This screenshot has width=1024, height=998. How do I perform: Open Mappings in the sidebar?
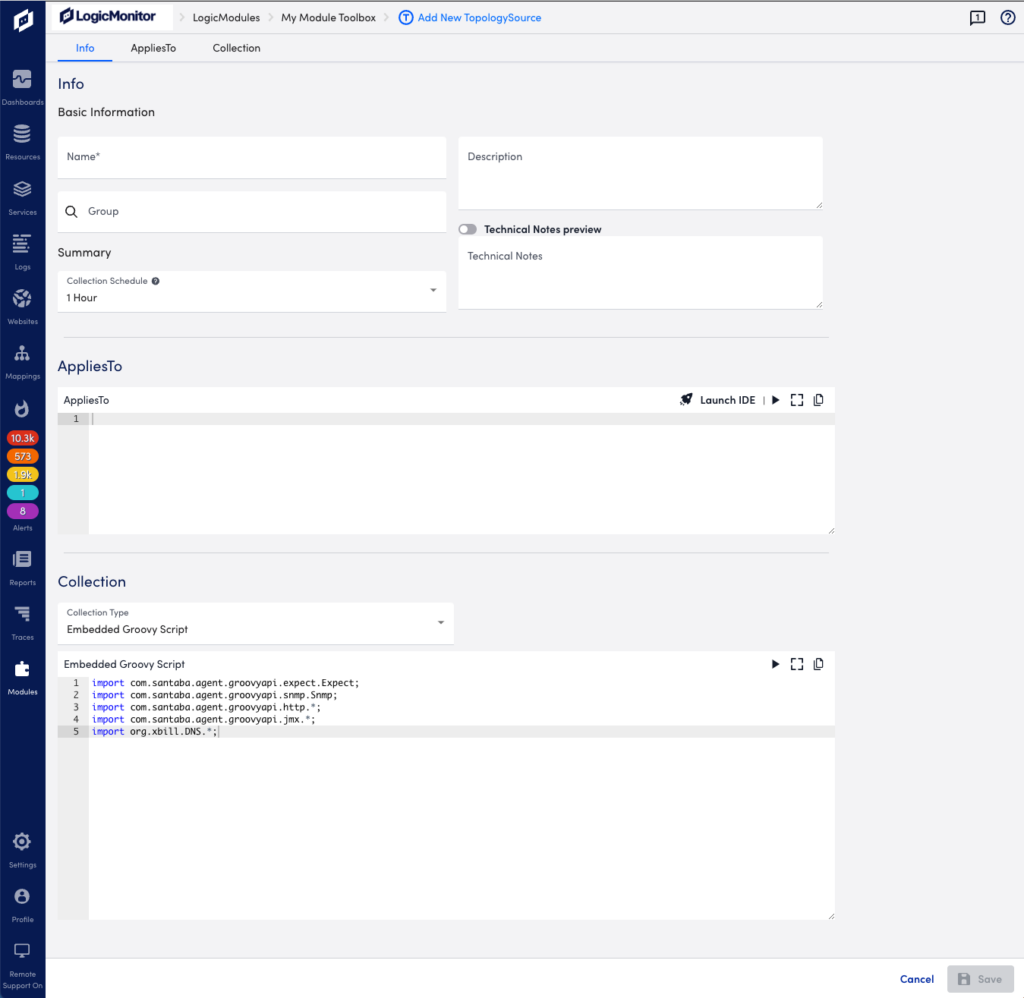point(22,353)
